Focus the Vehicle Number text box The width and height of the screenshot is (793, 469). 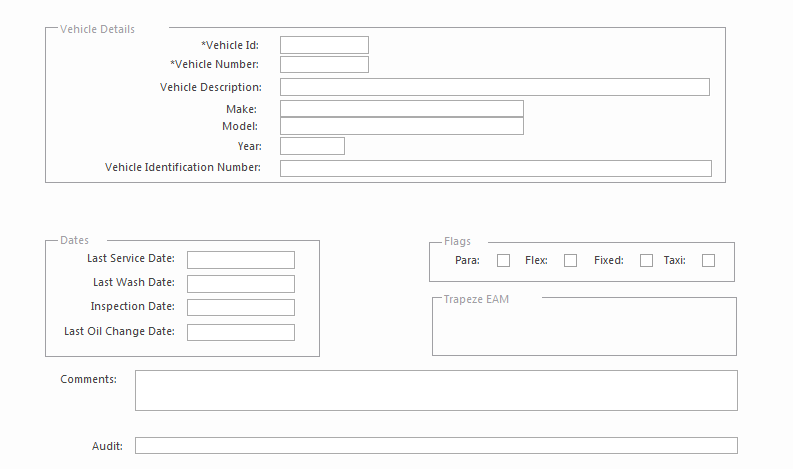(324, 65)
